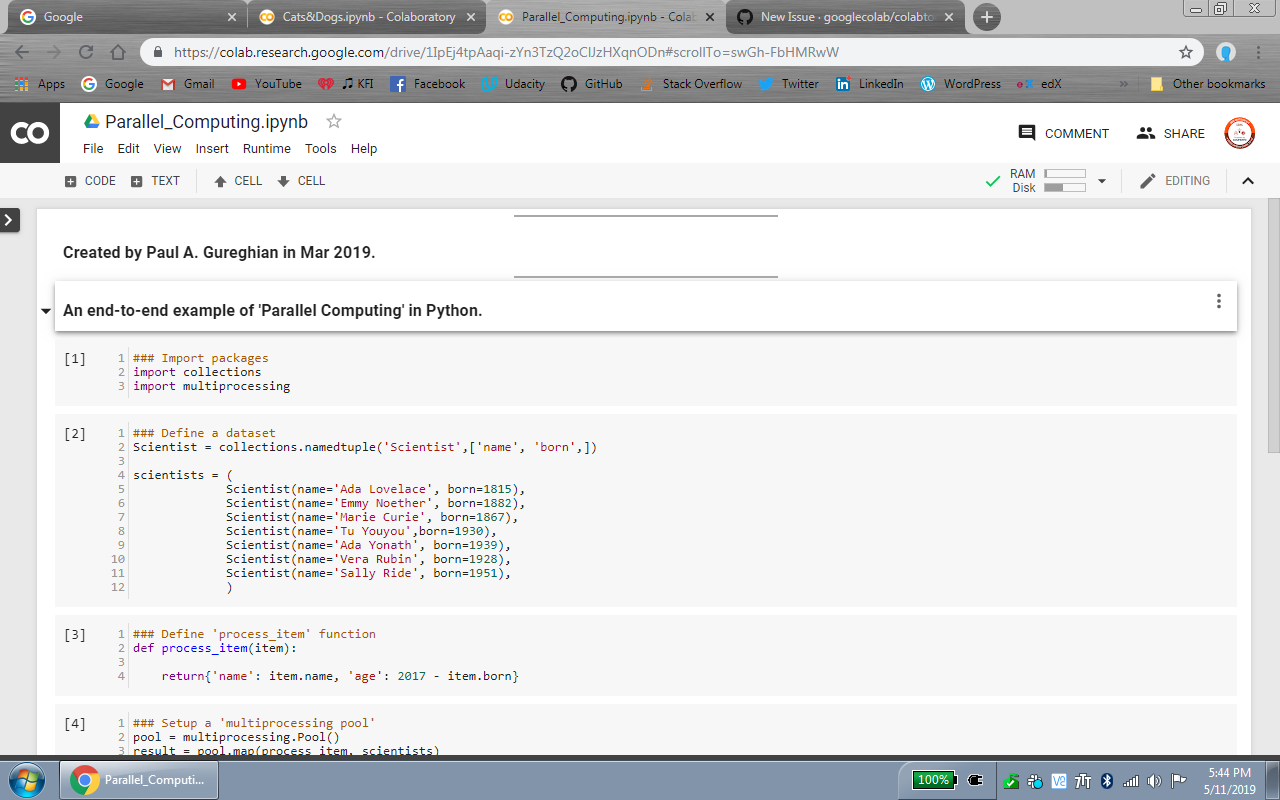Open the volume tray icon

(1155, 780)
